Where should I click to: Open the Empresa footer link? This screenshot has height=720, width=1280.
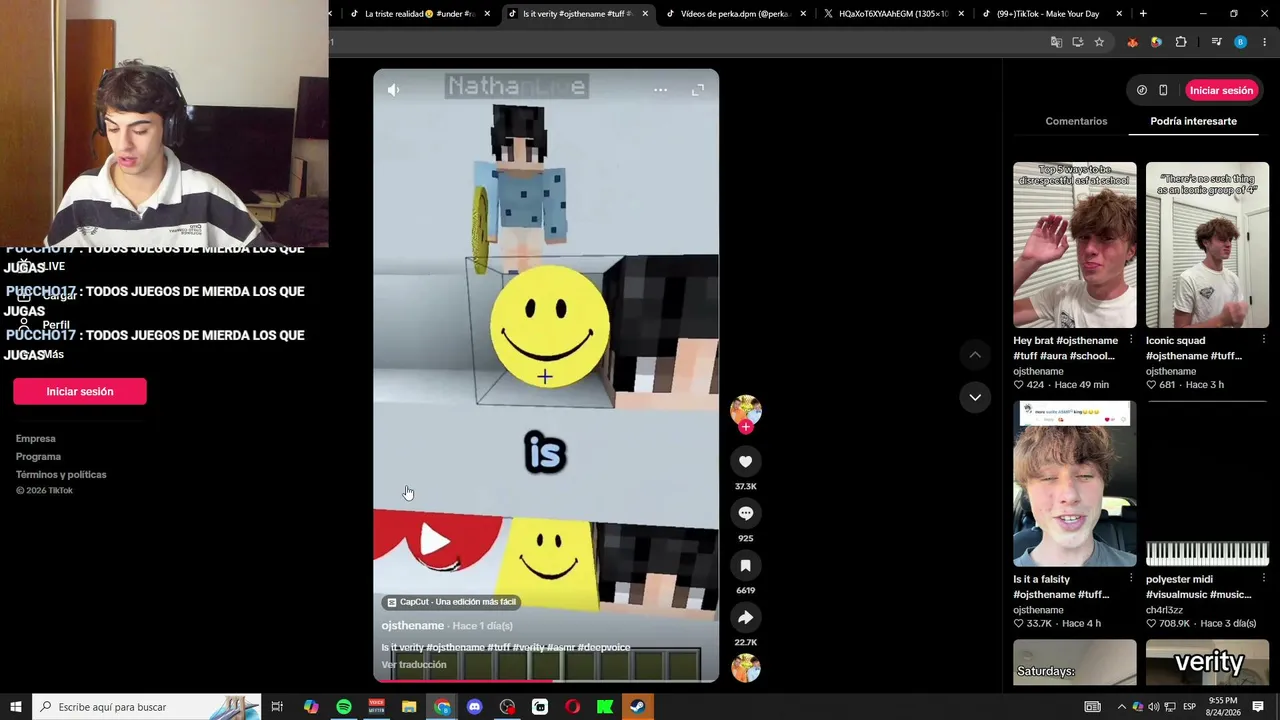coord(36,439)
